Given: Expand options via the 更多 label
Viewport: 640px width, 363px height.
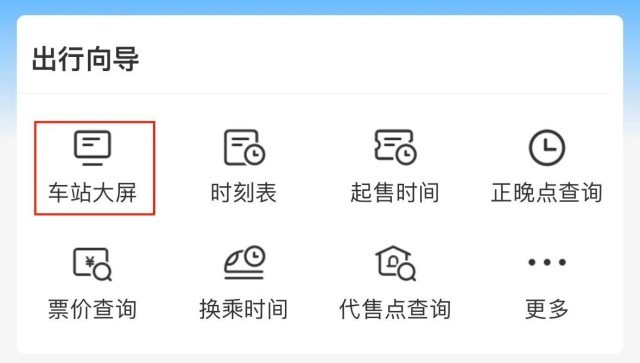Looking at the screenshot, I should 547,309.
